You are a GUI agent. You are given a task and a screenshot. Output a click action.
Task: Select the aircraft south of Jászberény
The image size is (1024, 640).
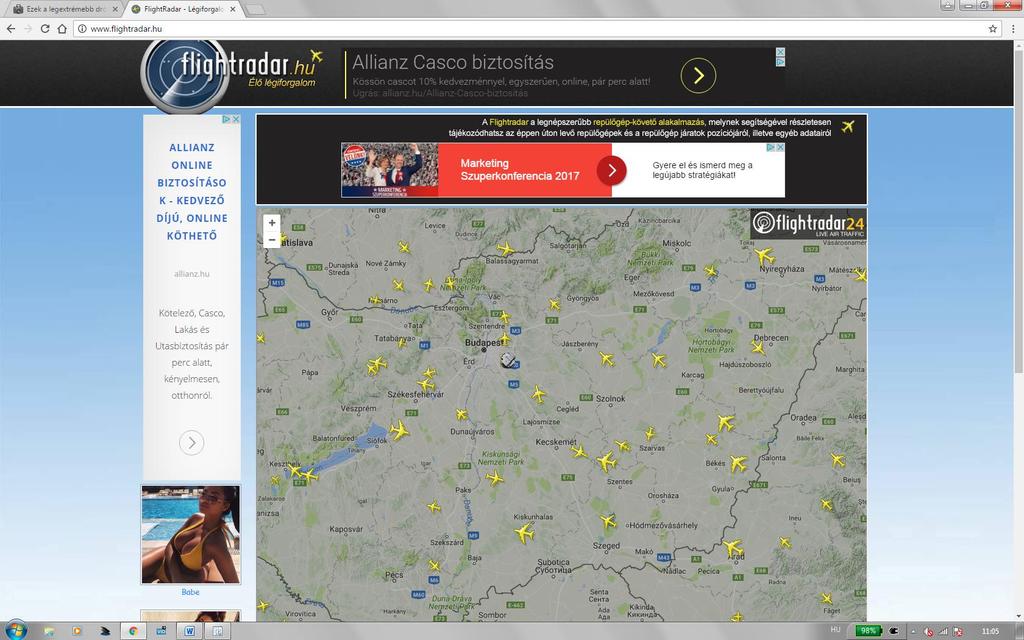click(607, 359)
